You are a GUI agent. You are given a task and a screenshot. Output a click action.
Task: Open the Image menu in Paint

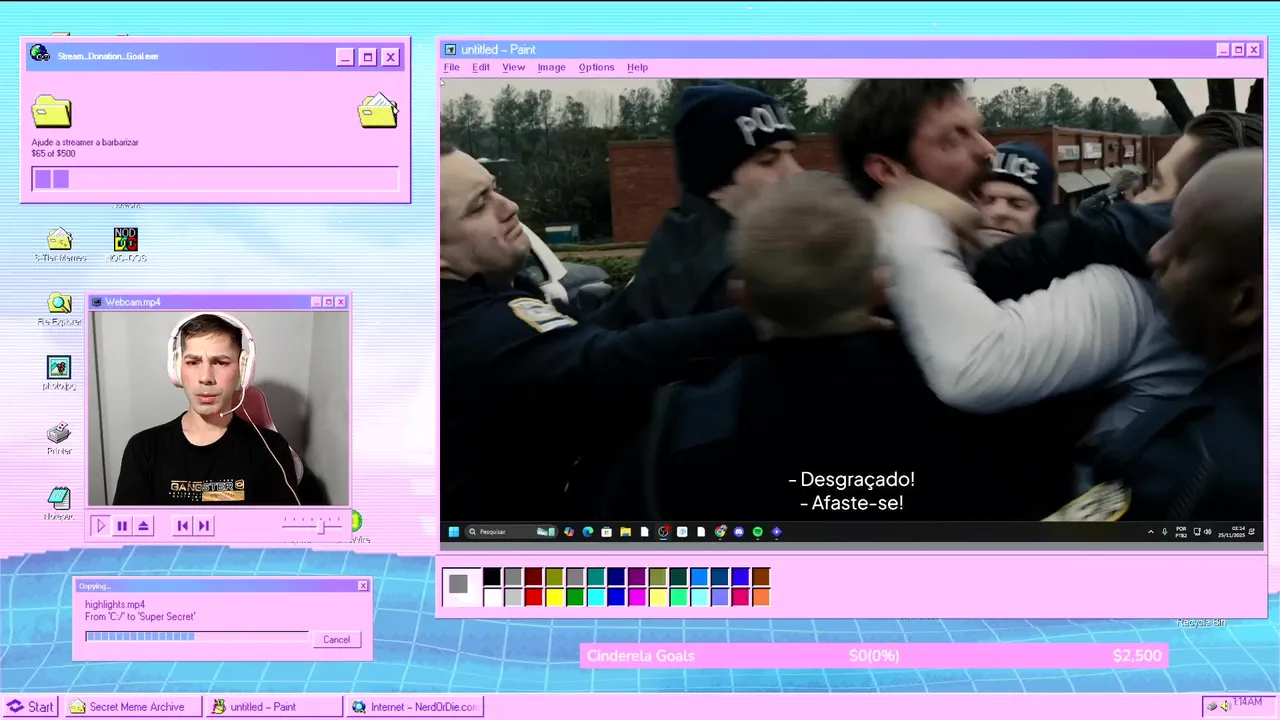[551, 67]
